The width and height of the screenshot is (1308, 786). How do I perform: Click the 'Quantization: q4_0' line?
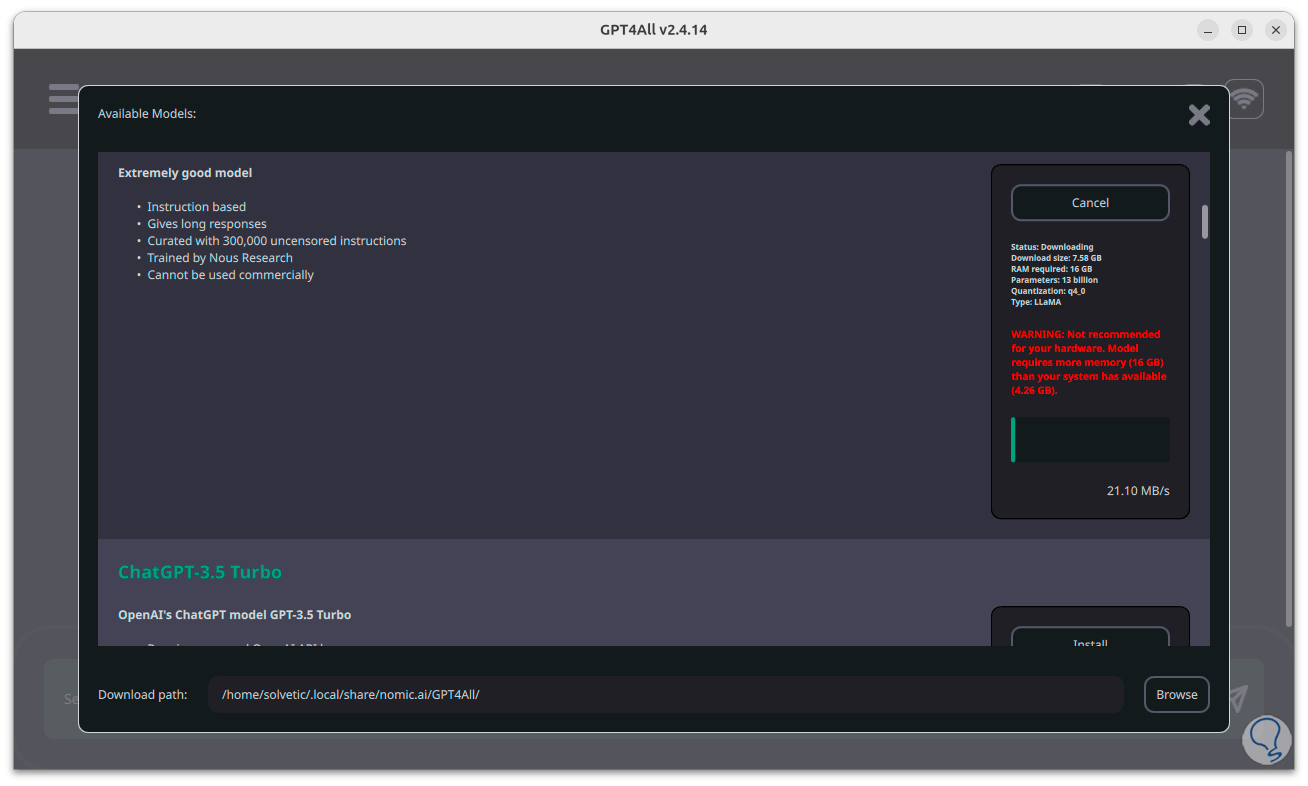(1048, 291)
